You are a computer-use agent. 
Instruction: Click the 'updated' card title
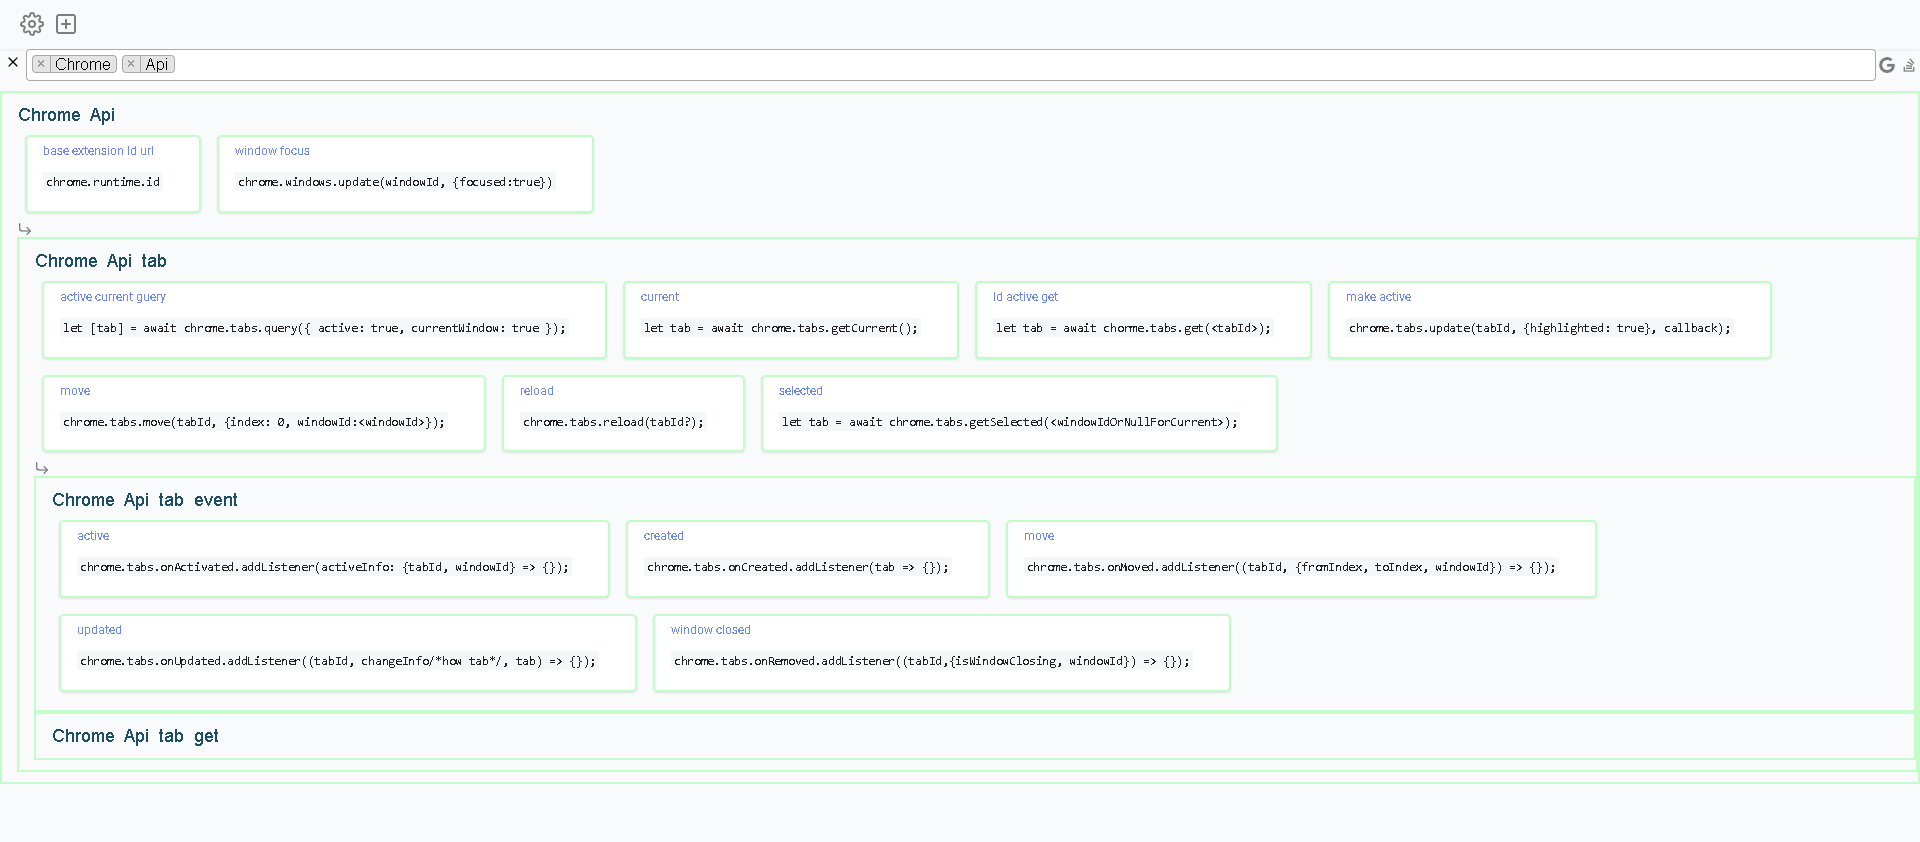[99, 630]
